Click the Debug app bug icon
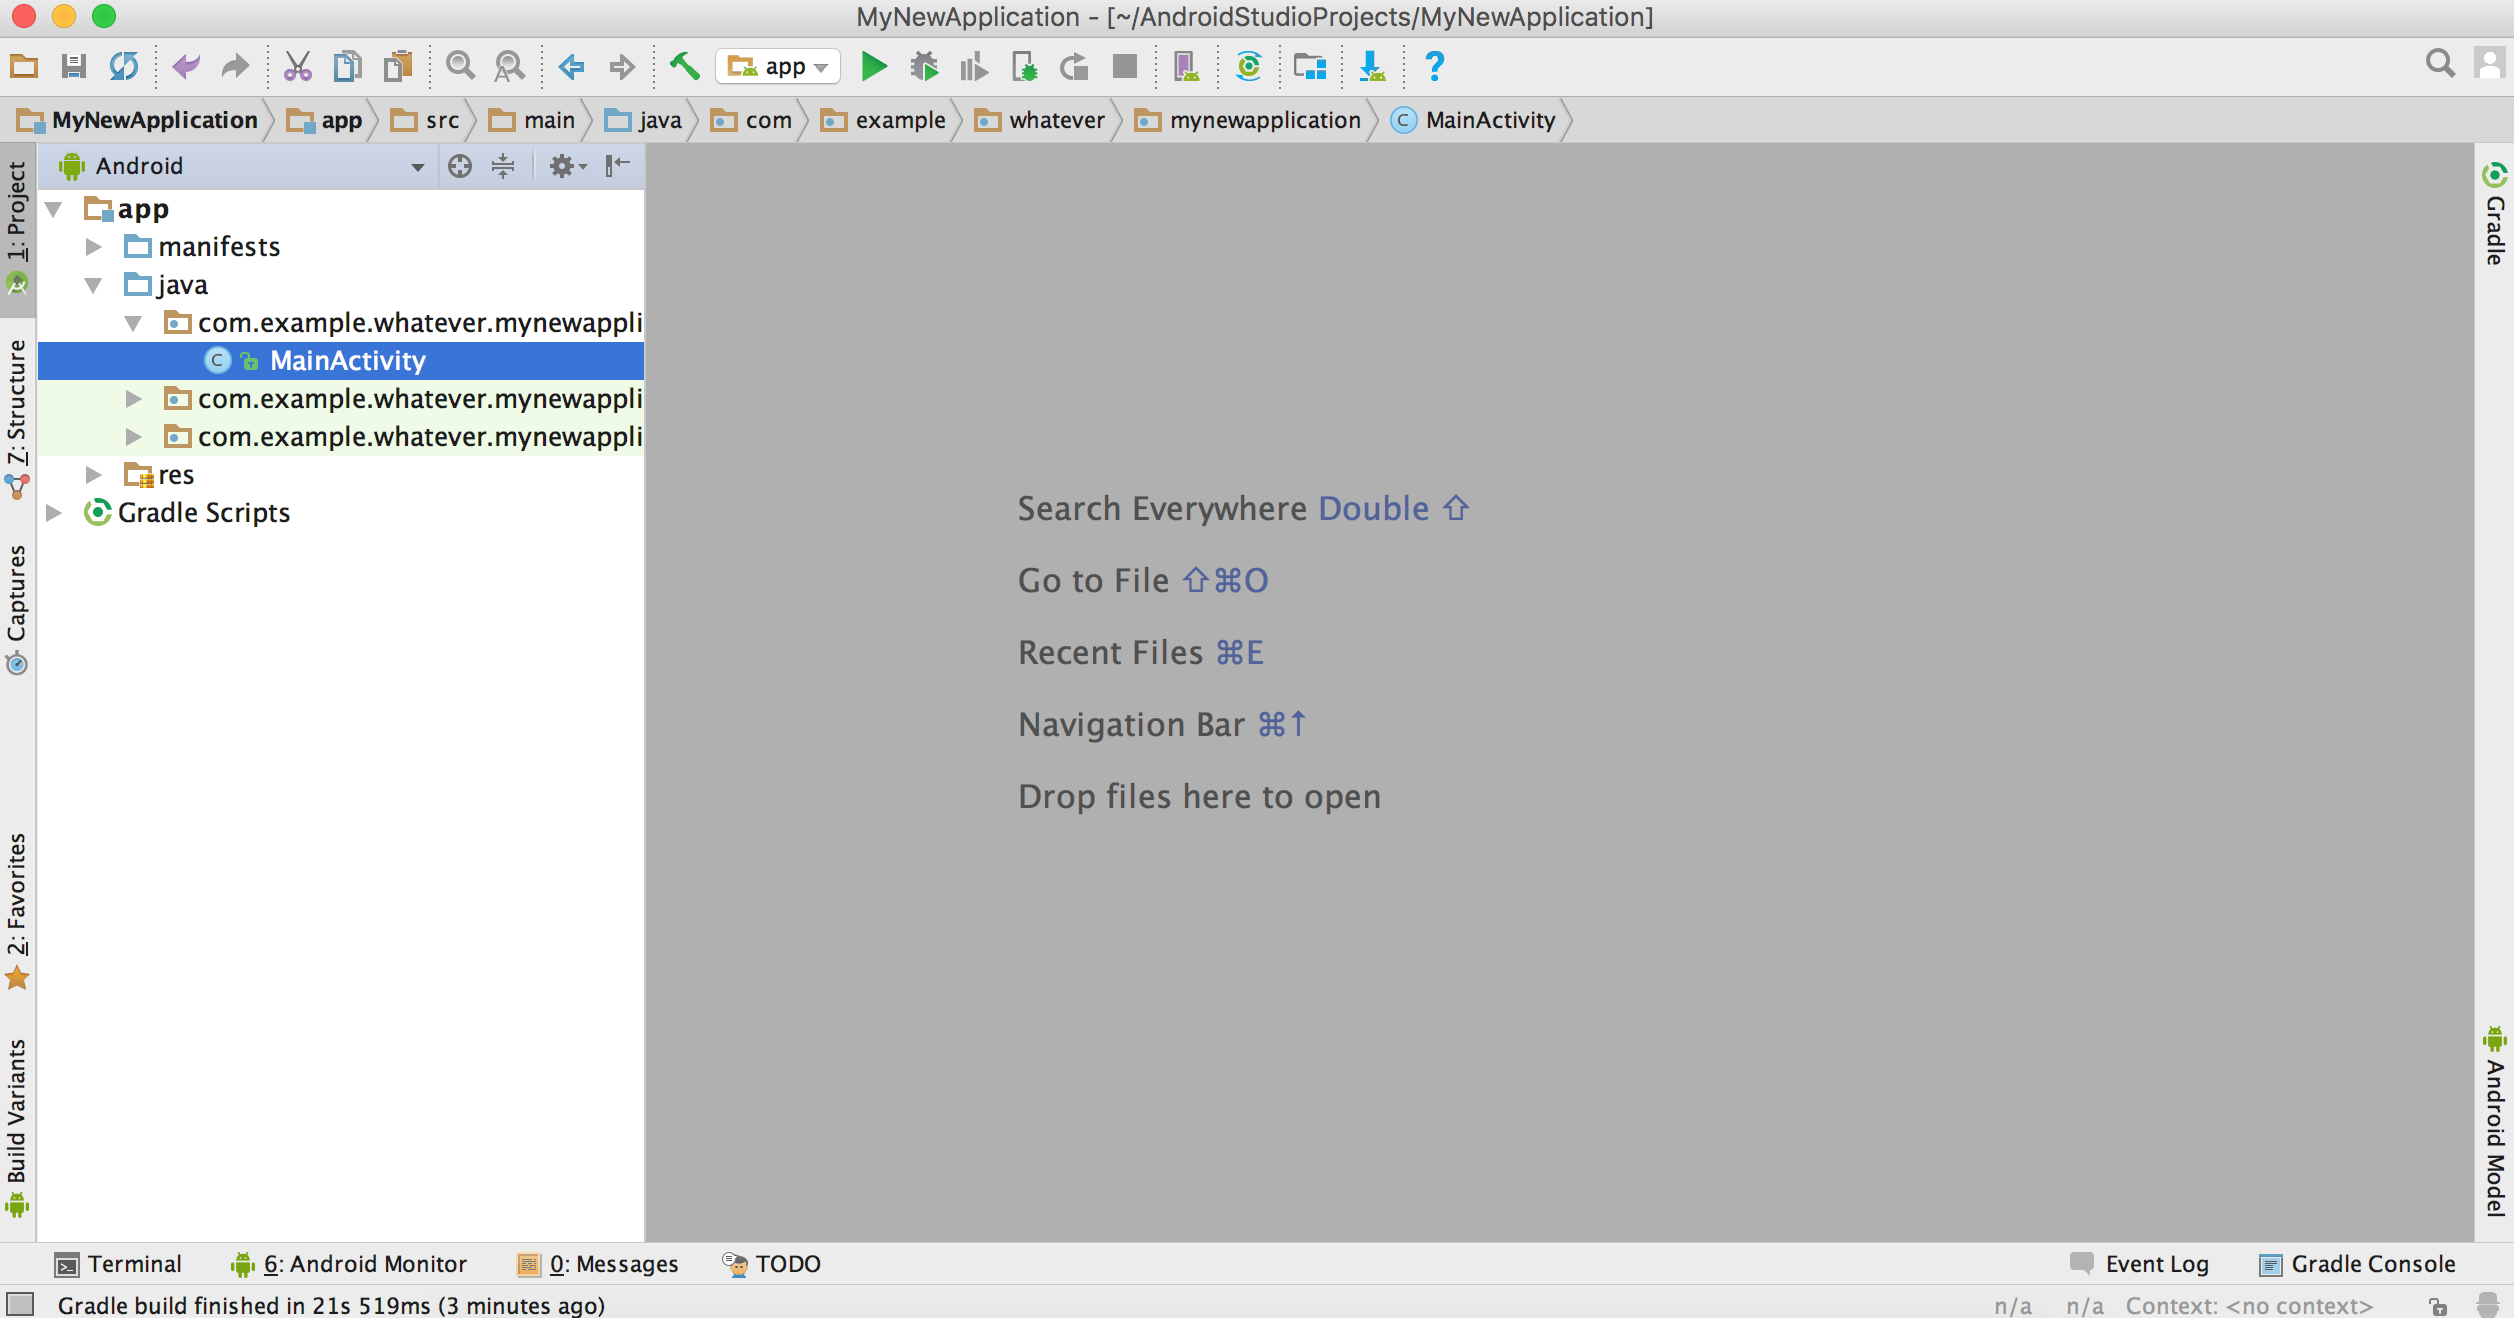 [x=924, y=66]
